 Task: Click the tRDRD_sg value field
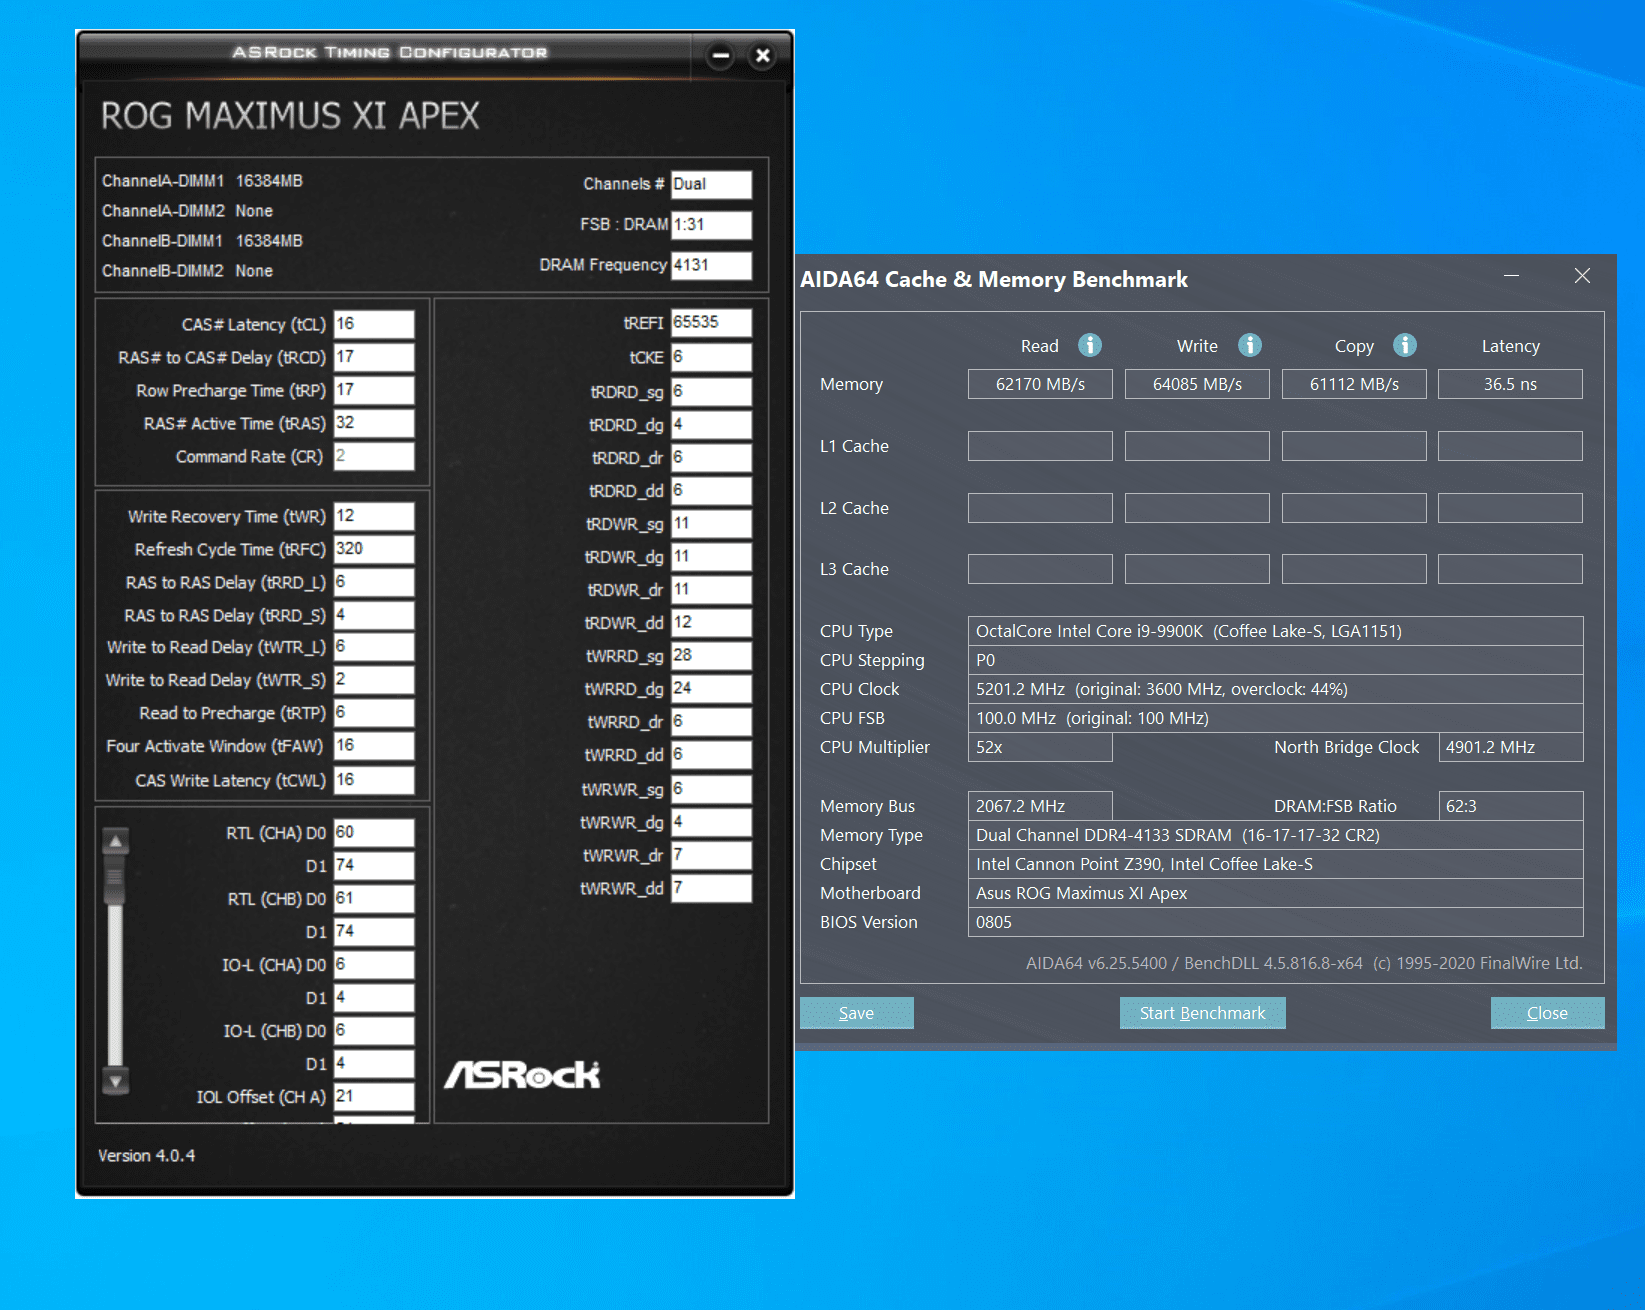click(x=711, y=392)
